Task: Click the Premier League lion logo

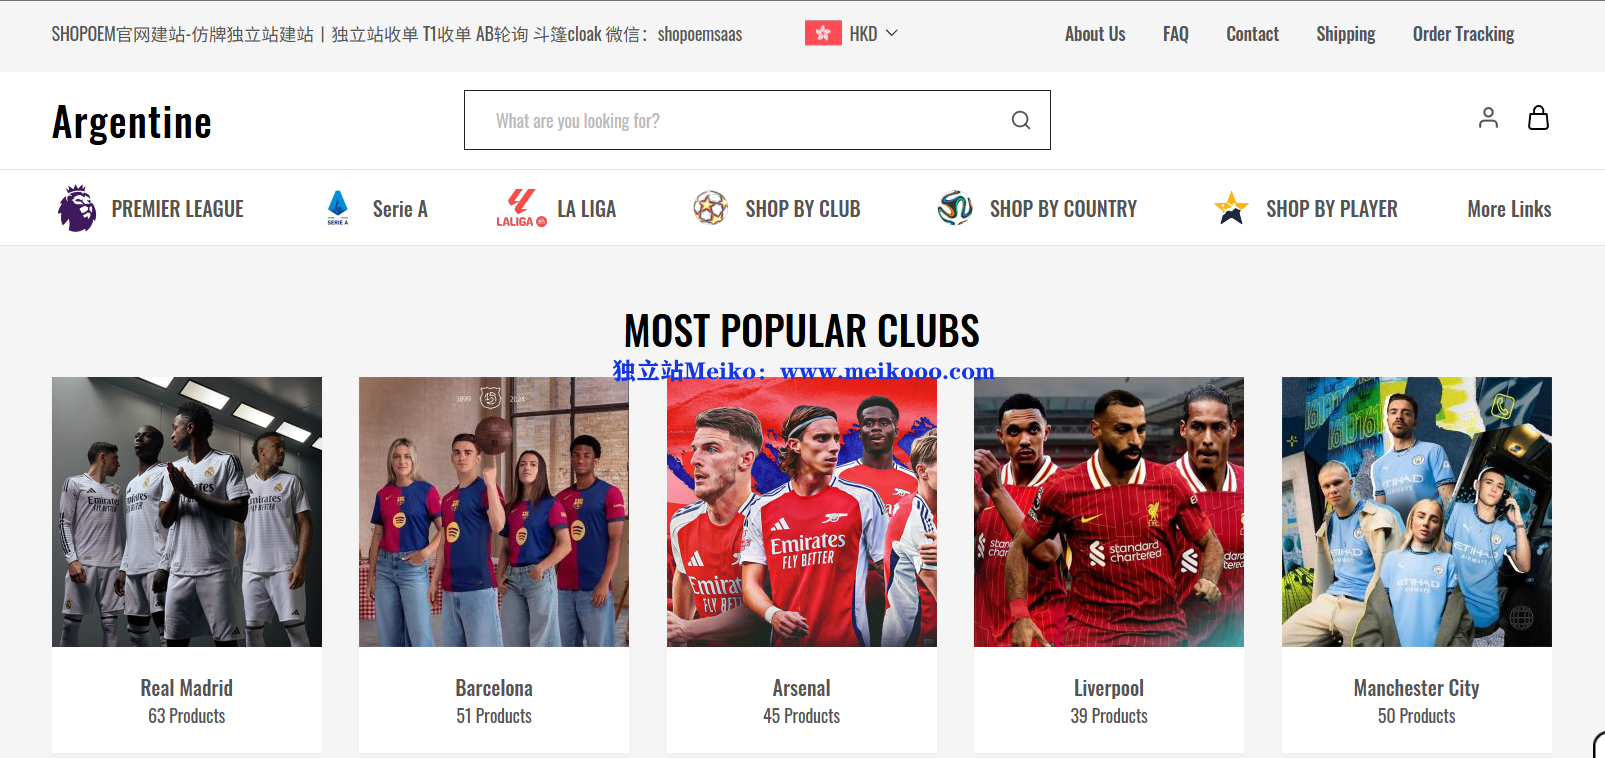Action: pyautogui.click(x=77, y=208)
